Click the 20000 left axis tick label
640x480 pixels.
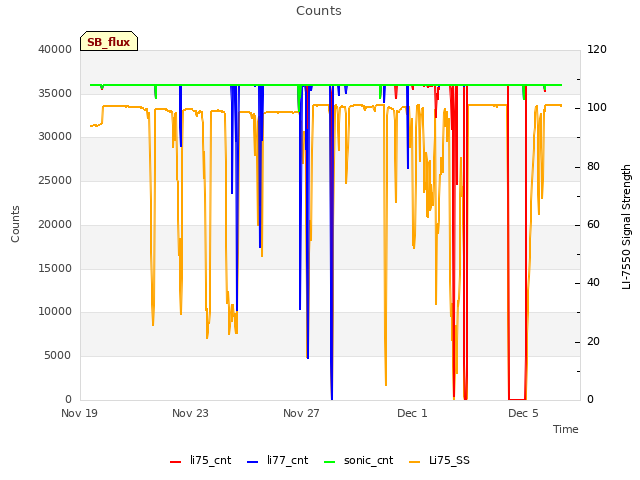(x=55, y=224)
